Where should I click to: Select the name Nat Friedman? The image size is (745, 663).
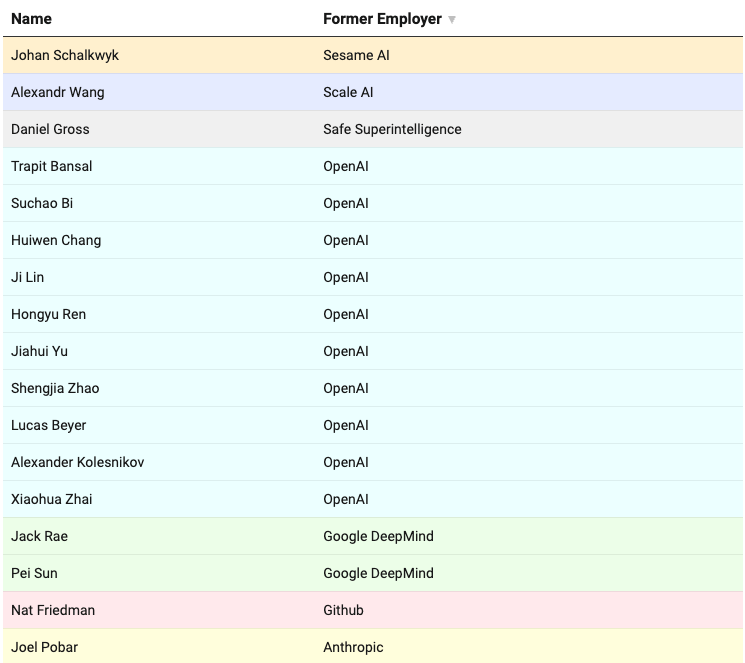[x=53, y=610]
